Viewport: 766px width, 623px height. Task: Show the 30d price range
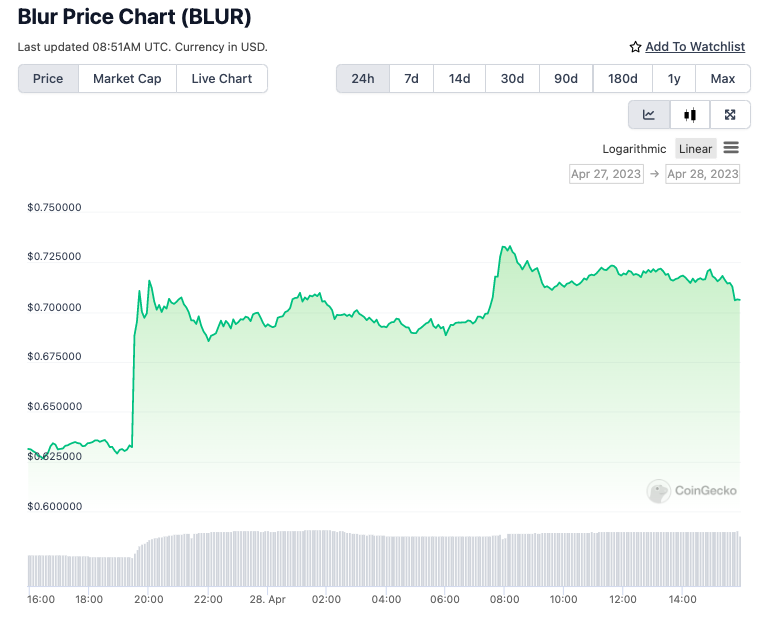pos(512,79)
